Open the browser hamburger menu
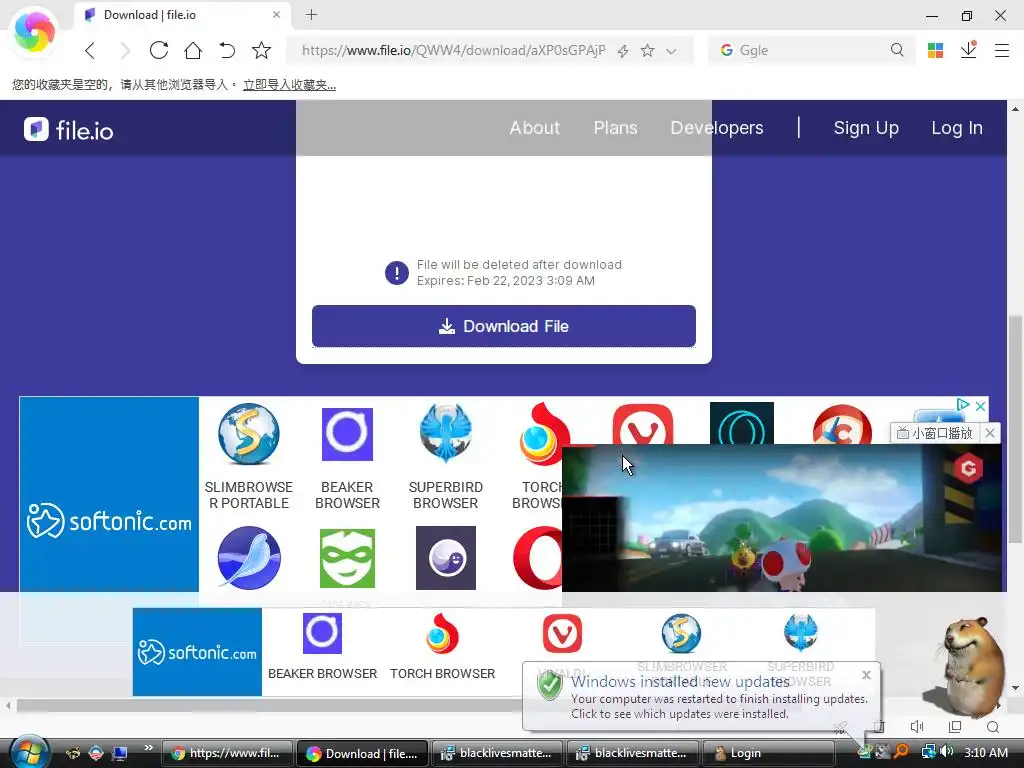 click(x=1002, y=50)
